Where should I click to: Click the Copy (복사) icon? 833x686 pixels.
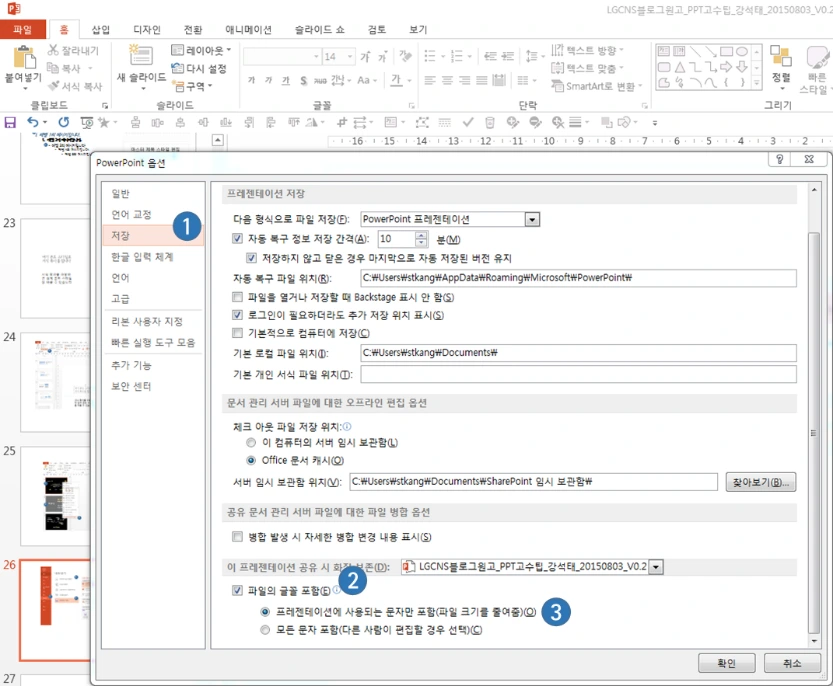click(53, 68)
